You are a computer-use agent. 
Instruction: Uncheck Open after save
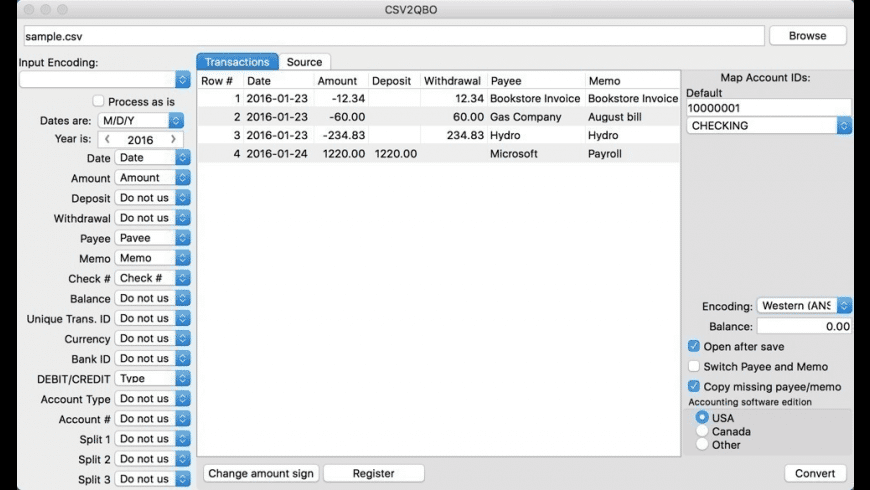(x=694, y=346)
